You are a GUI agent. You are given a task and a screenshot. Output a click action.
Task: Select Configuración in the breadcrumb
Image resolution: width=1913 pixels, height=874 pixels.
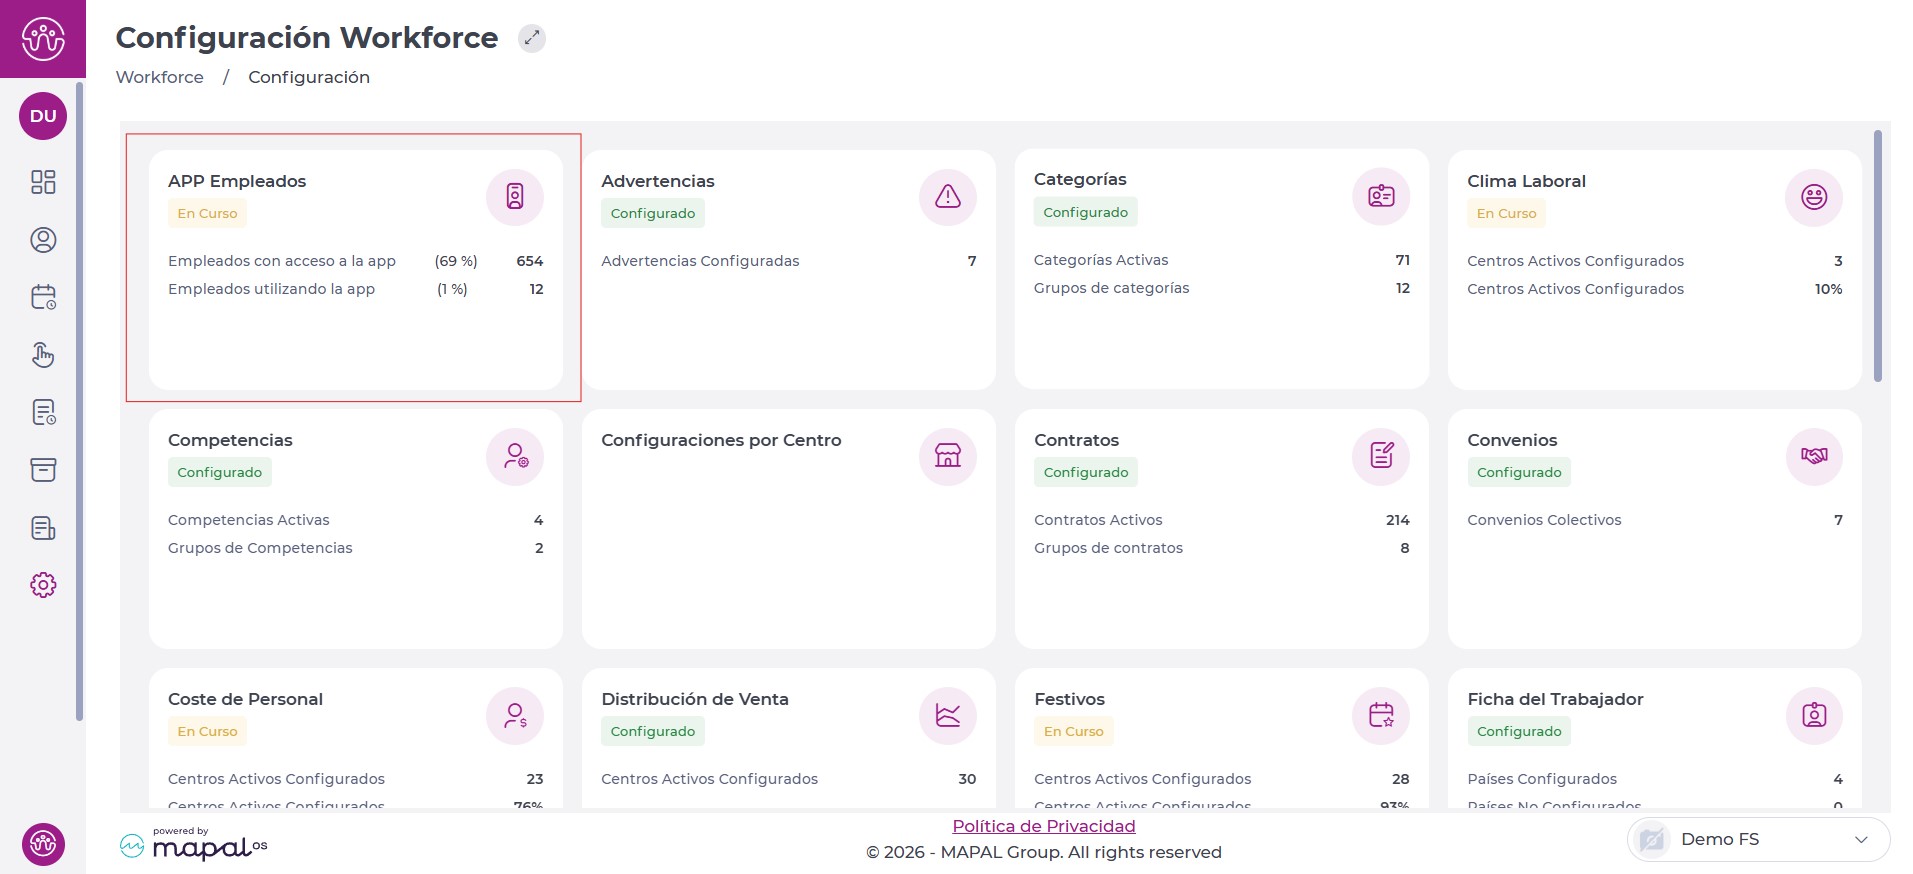308,77
